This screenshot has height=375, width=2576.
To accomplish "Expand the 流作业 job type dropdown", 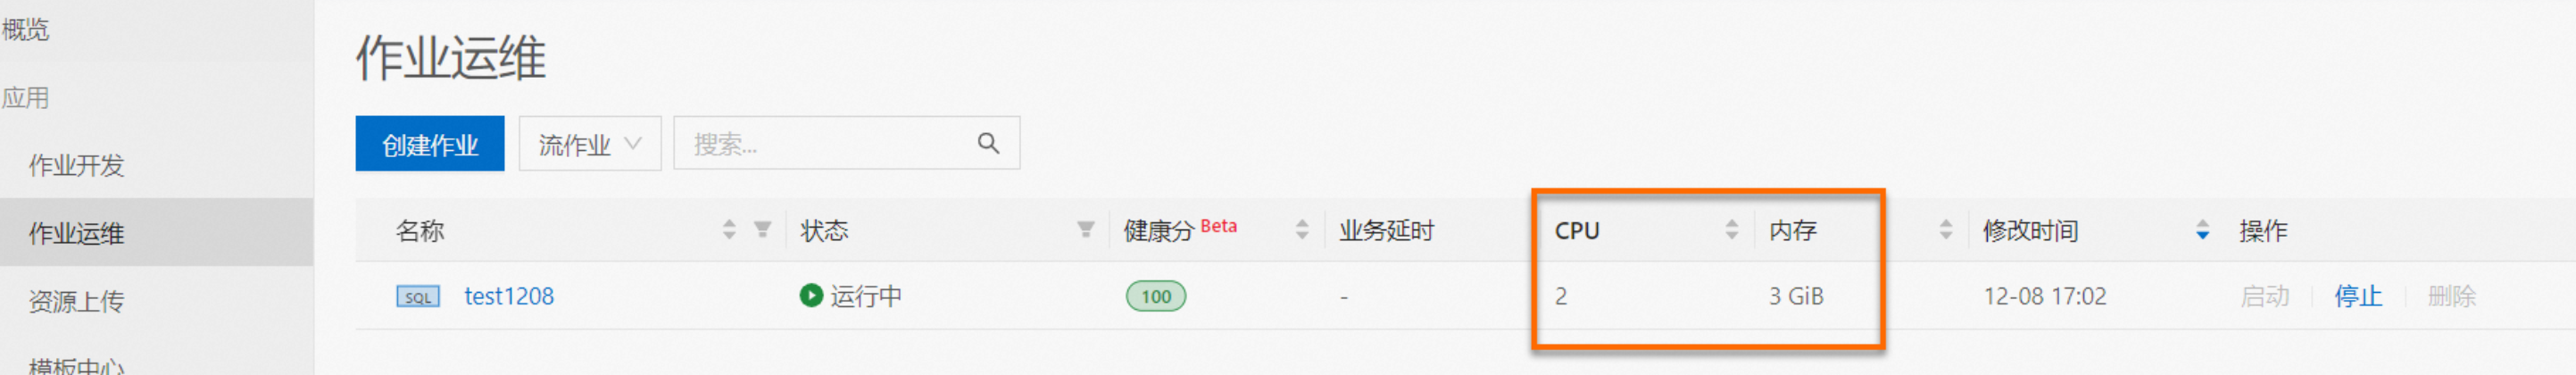I will click(590, 144).
